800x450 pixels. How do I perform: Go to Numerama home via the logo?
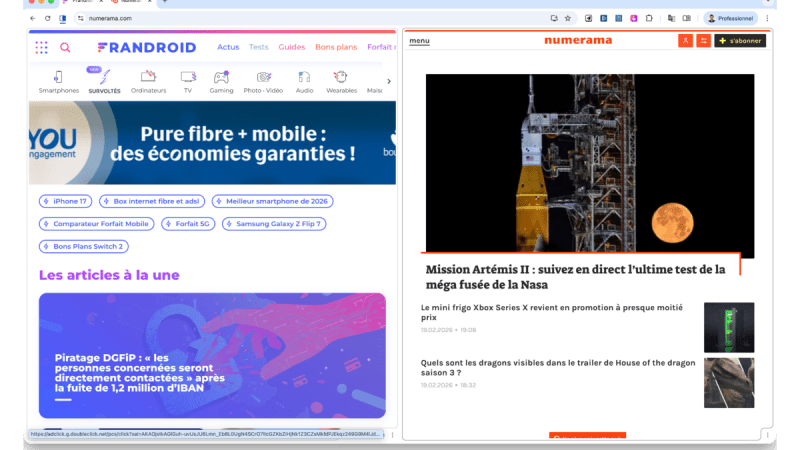[578, 40]
